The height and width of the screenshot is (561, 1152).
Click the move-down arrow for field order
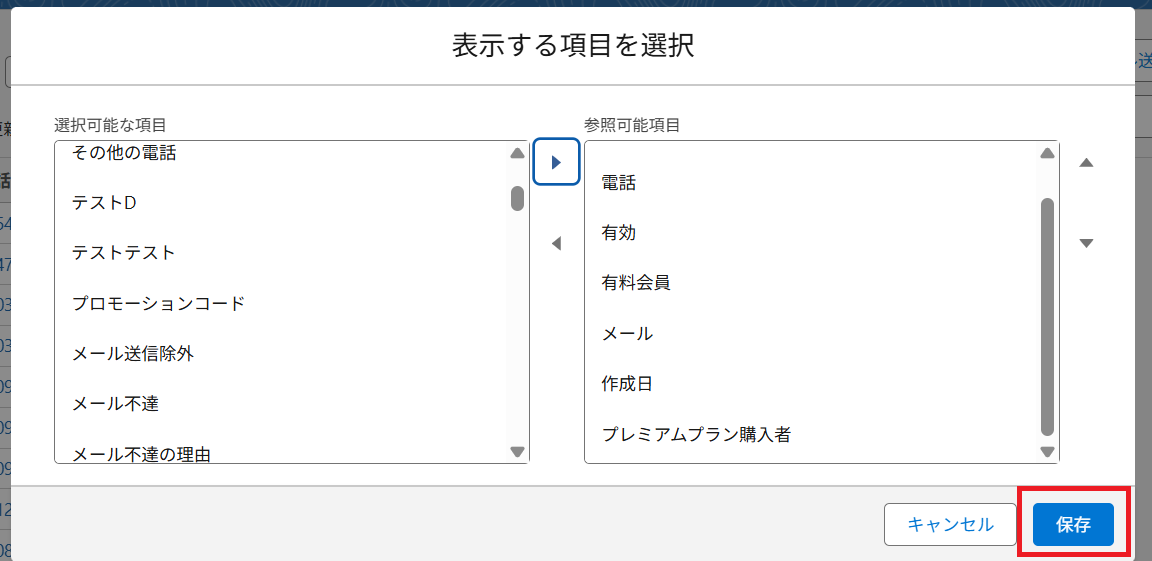1087,243
